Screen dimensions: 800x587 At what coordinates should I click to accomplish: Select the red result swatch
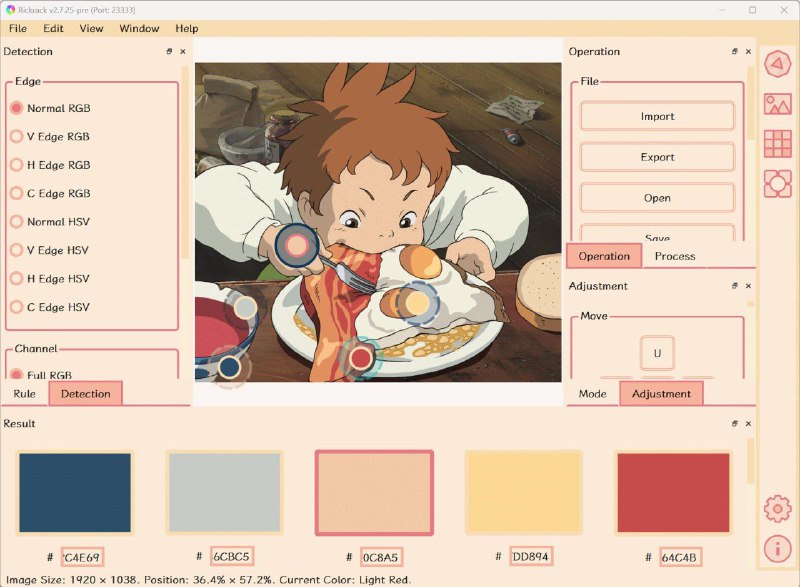pos(673,493)
